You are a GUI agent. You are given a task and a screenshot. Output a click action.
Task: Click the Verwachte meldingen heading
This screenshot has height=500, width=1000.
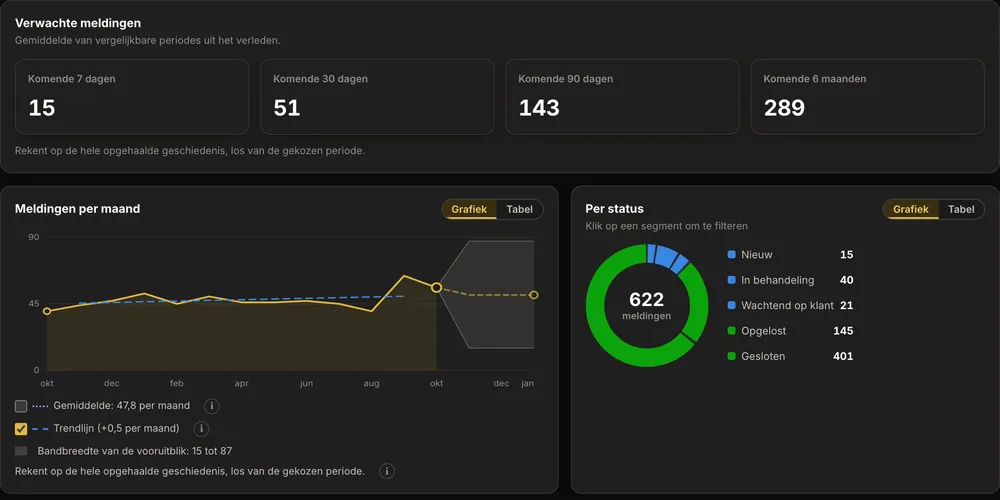click(x=78, y=23)
